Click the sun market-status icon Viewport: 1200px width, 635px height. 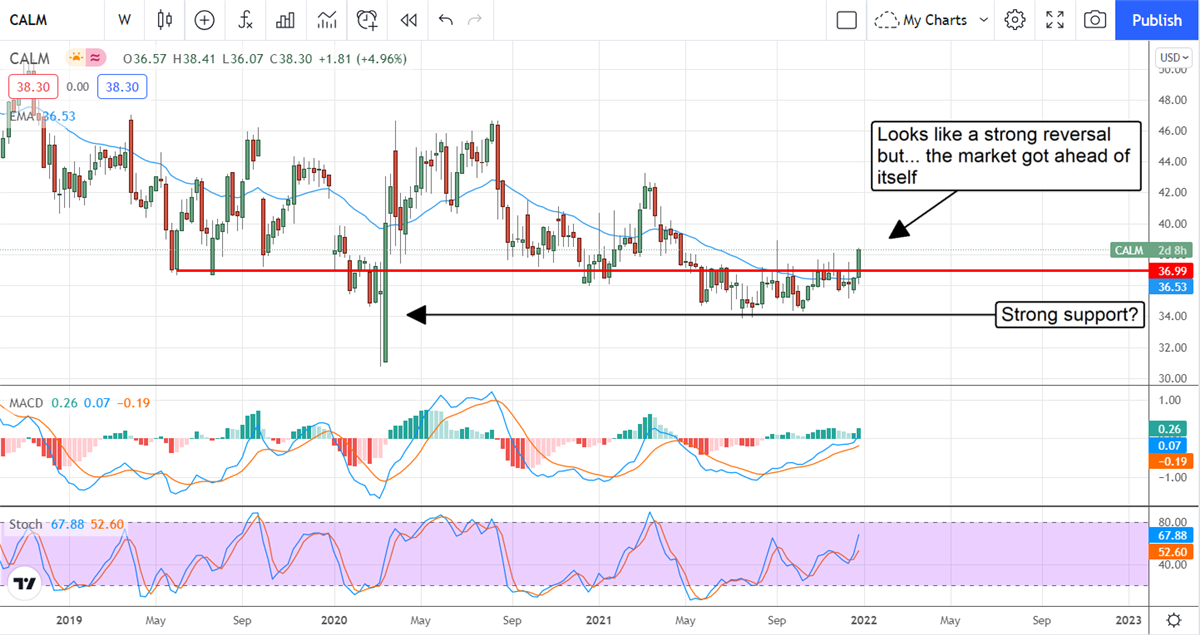(75, 57)
